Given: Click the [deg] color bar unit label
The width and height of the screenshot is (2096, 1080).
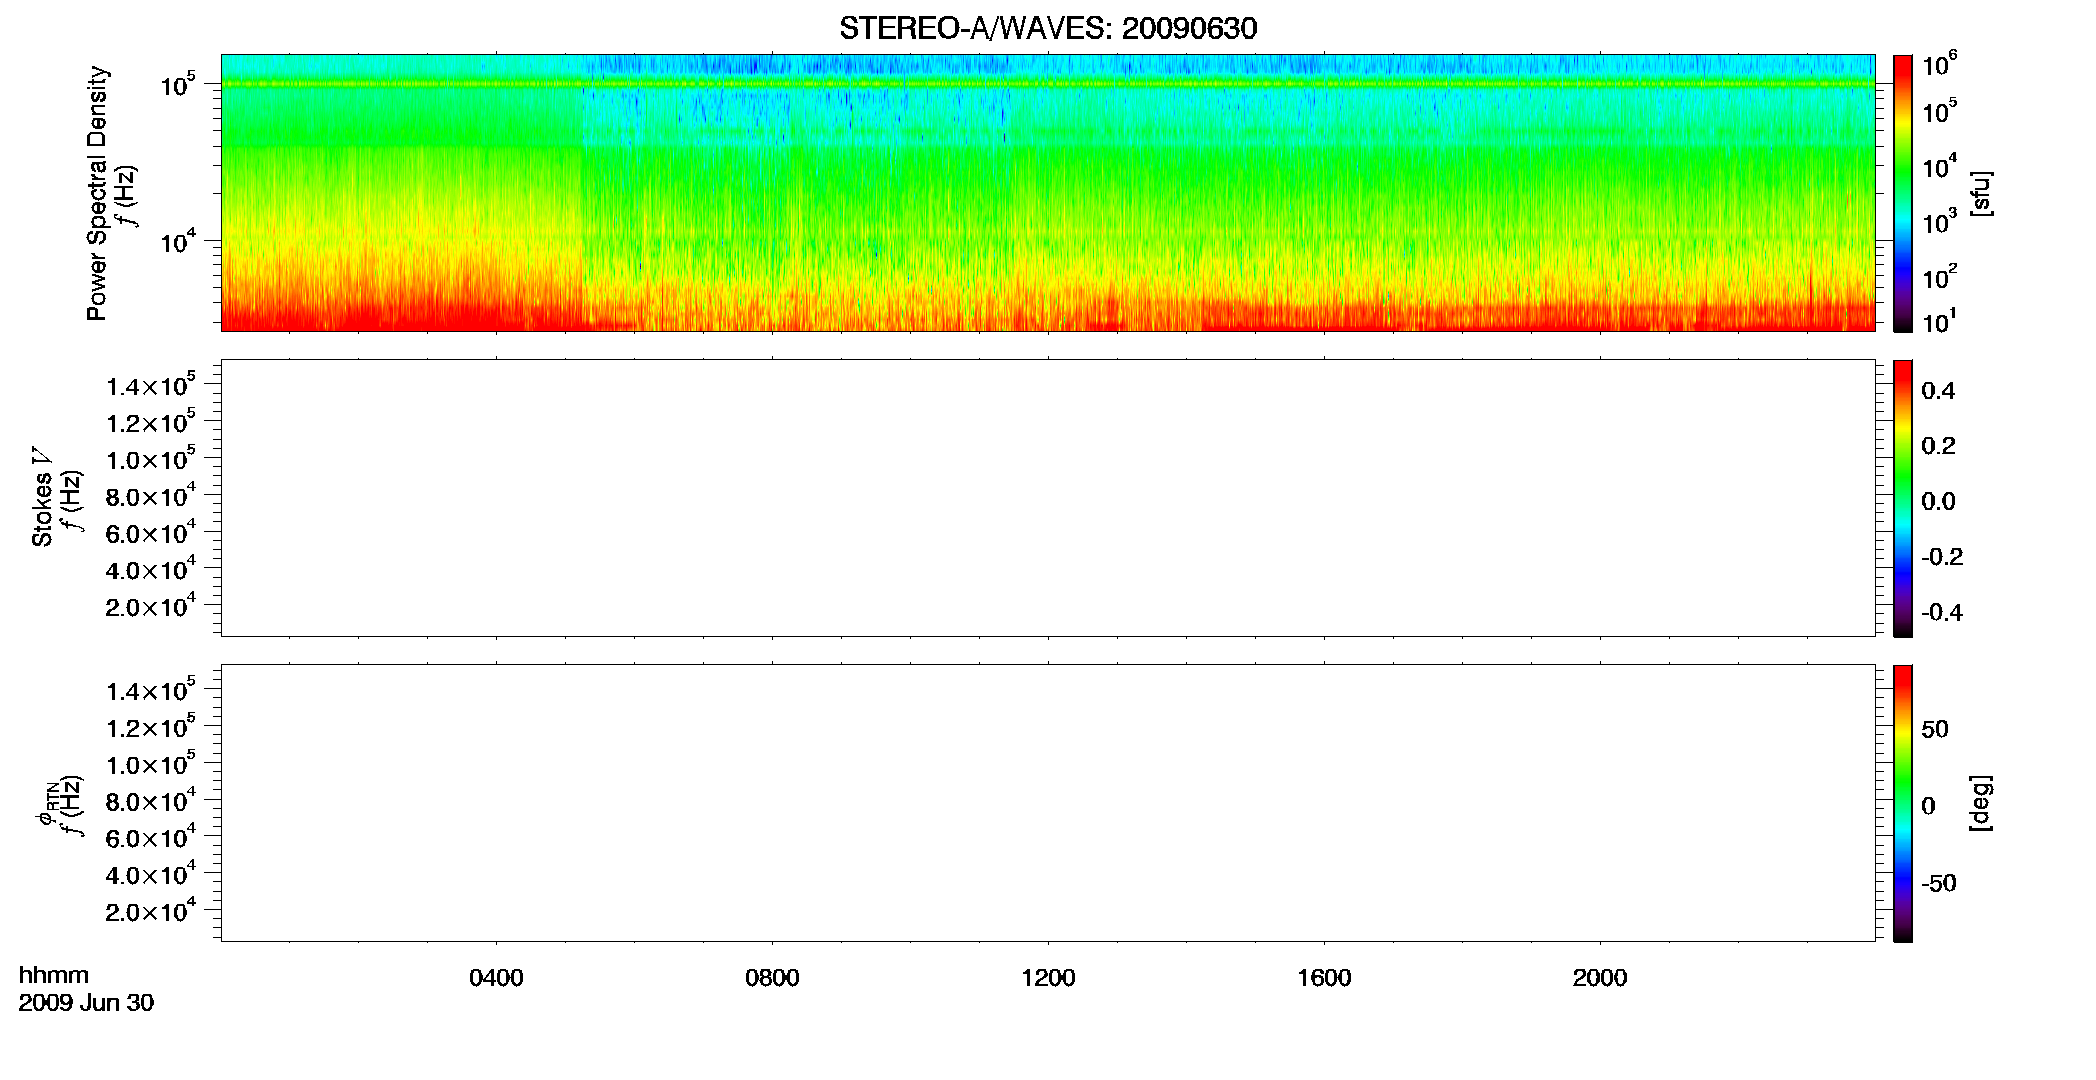Looking at the screenshot, I should coord(1981,803).
